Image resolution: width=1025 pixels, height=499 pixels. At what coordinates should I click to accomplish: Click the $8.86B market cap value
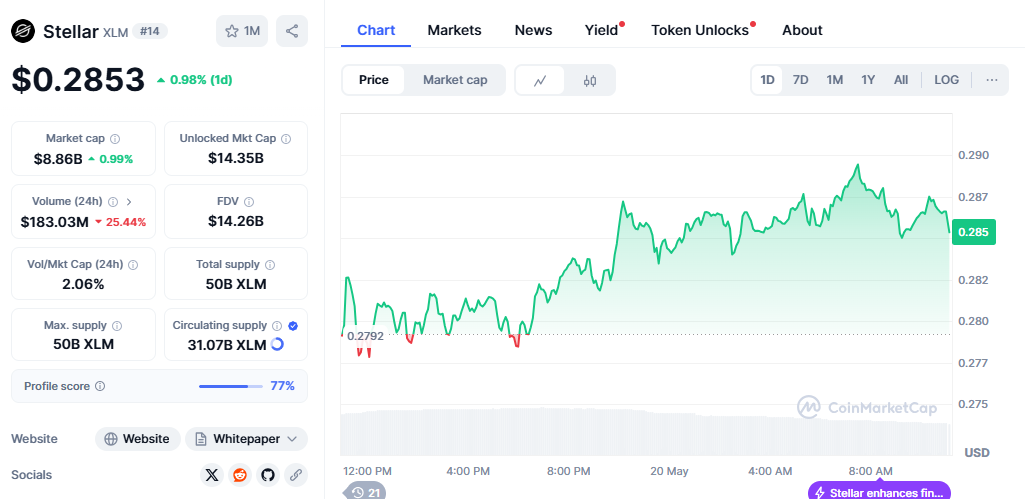click(x=58, y=159)
